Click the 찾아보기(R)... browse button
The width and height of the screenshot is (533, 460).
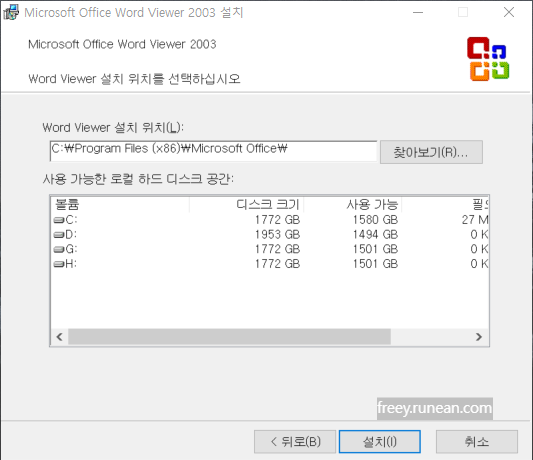click(x=431, y=152)
